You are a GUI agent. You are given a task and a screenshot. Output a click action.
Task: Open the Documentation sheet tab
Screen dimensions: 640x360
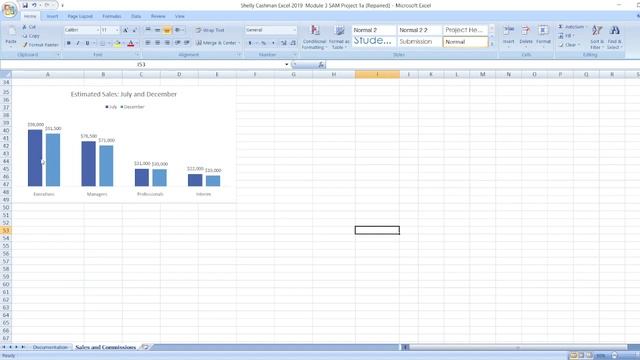[50, 347]
